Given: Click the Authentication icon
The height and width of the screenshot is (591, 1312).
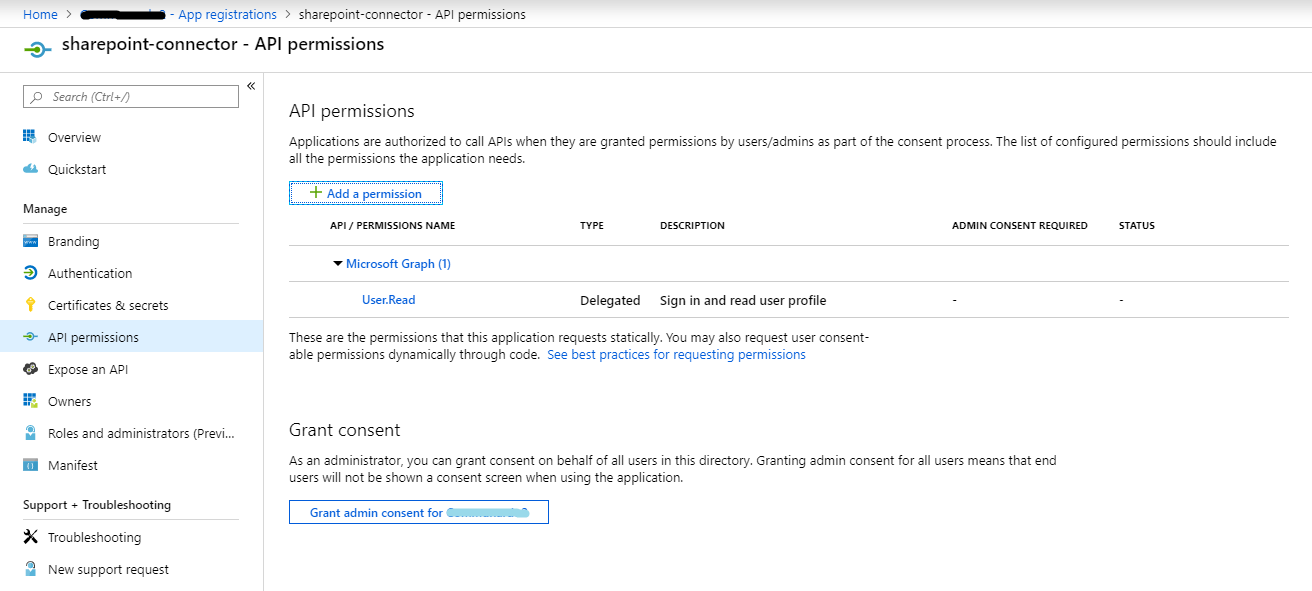Looking at the screenshot, I should [x=30, y=273].
